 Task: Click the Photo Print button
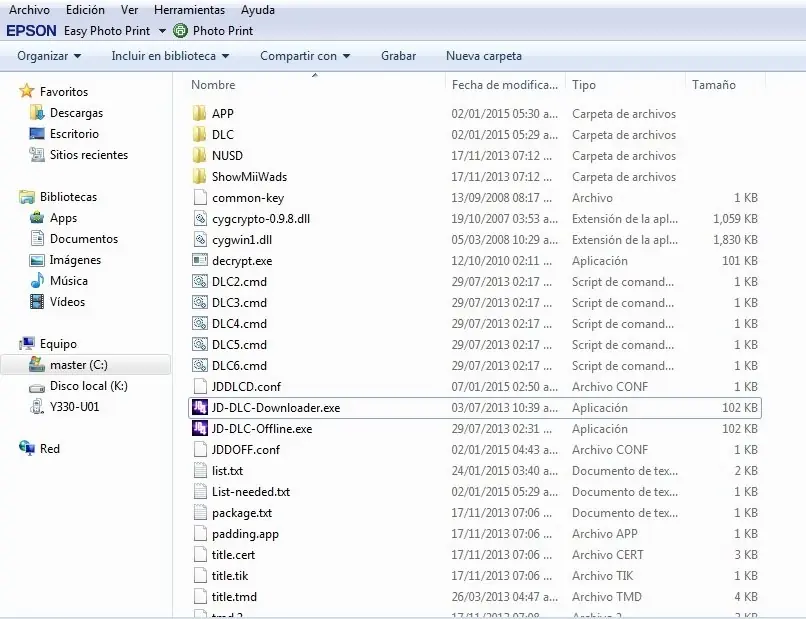223,31
